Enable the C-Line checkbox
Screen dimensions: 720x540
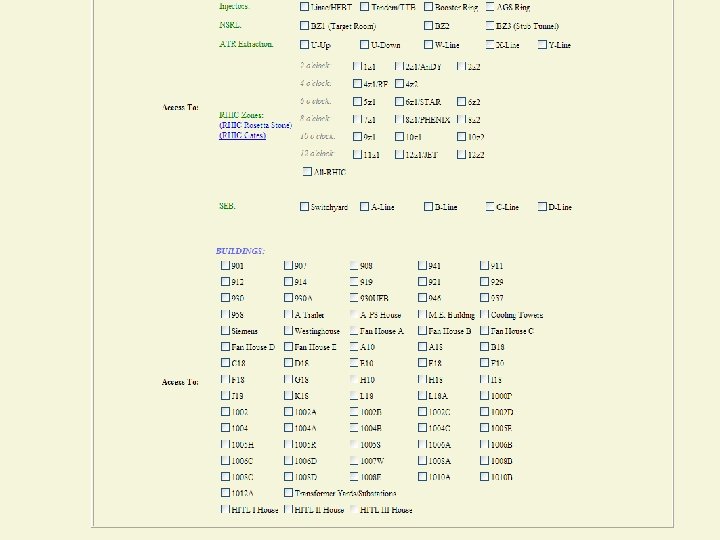click(490, 206)
